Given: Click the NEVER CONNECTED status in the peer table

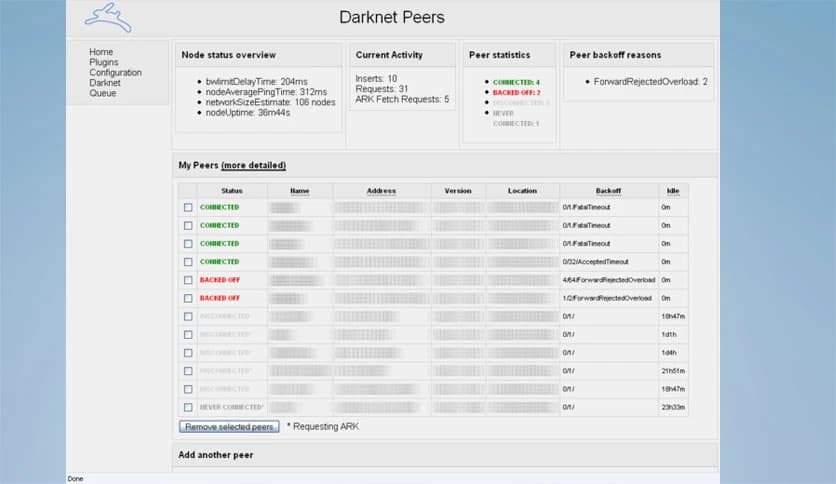Looking at the screenshot, I should (231, 407).
